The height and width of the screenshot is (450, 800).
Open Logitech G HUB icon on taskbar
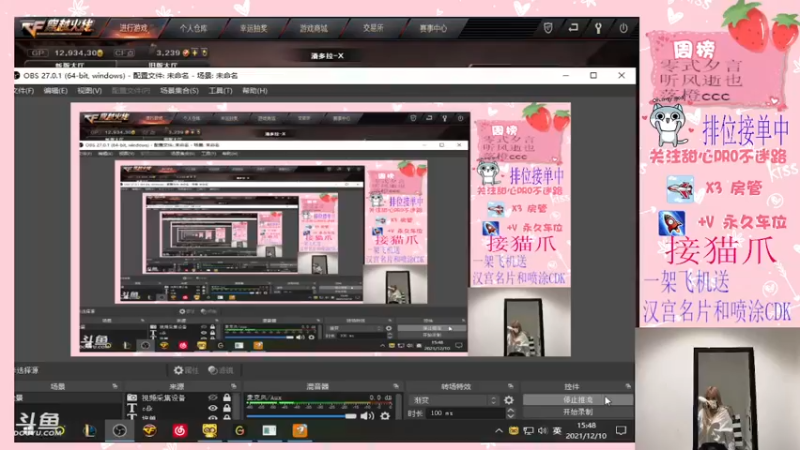pos(239,431)
